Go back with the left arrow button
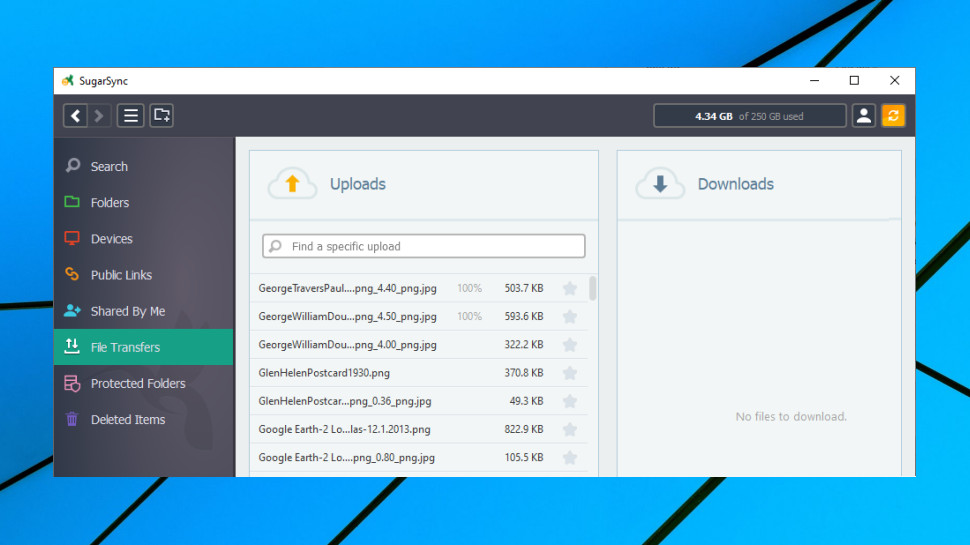The image size is (970, 545). tap(75, 116)
